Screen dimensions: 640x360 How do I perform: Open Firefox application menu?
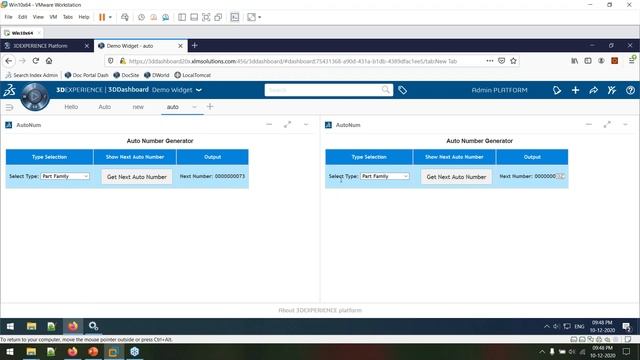click(x=632, y=61)
